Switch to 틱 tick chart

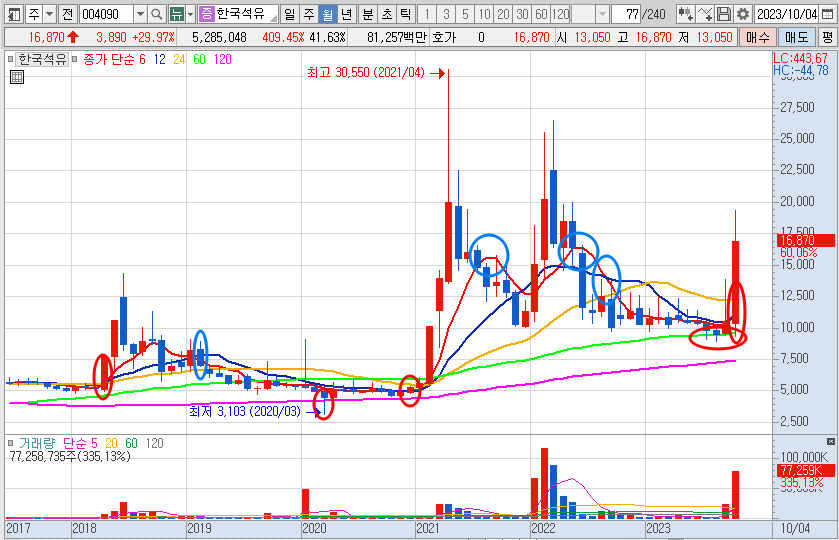click(406, 14)
